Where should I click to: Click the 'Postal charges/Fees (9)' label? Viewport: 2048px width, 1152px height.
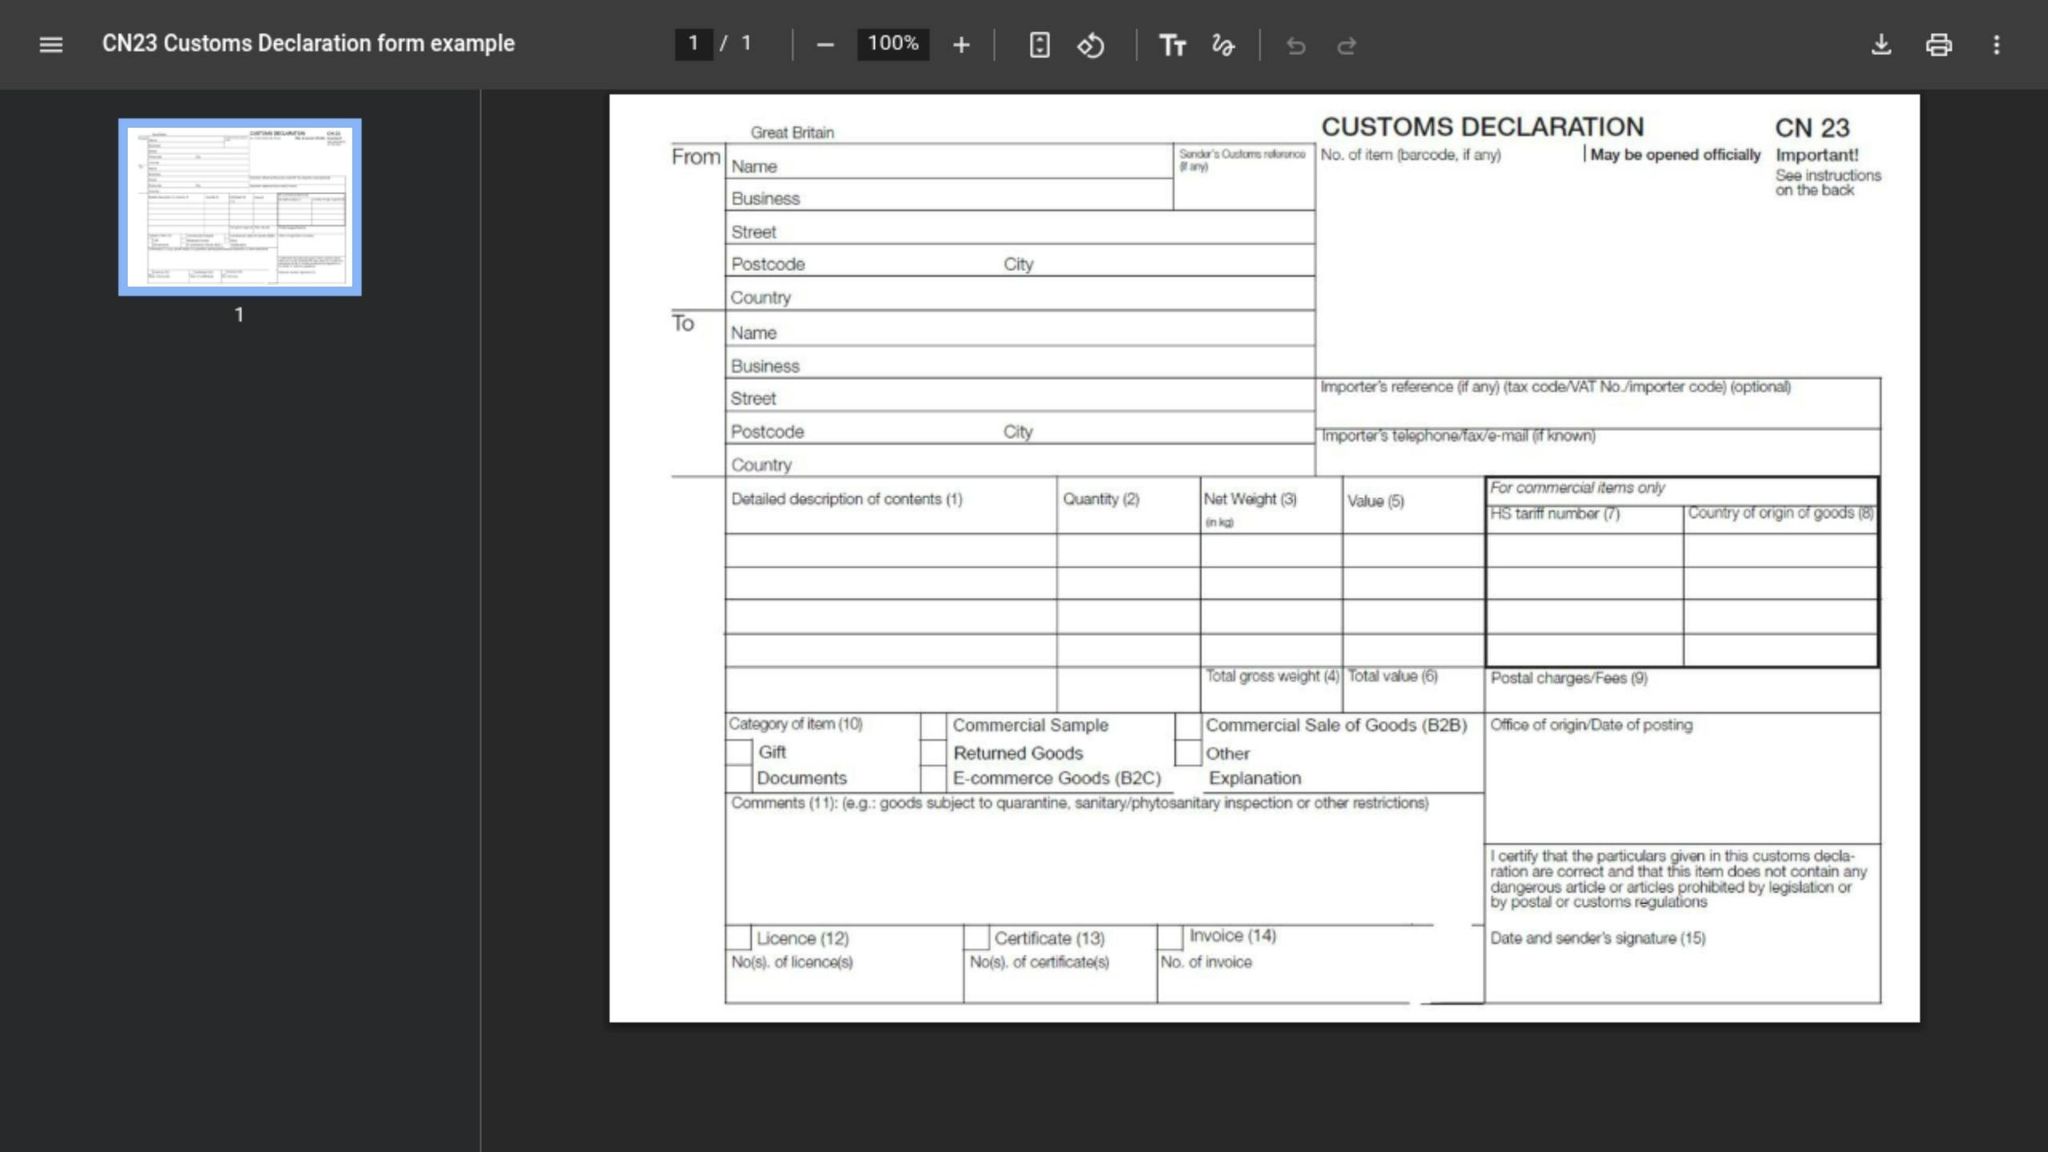1569,678
